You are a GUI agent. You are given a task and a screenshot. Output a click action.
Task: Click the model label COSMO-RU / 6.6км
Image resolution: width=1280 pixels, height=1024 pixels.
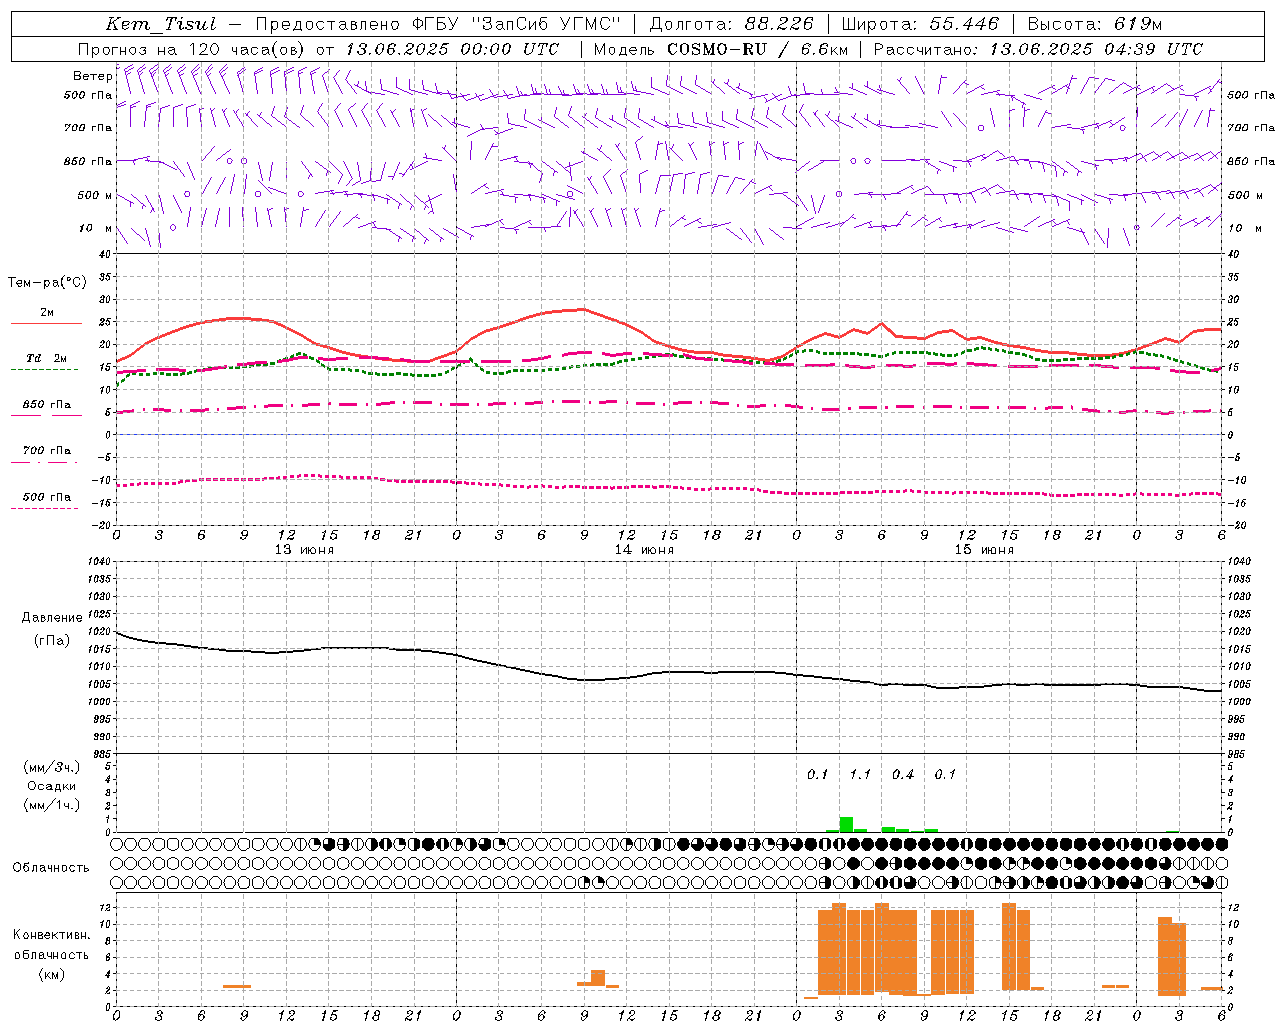(757, 49)
